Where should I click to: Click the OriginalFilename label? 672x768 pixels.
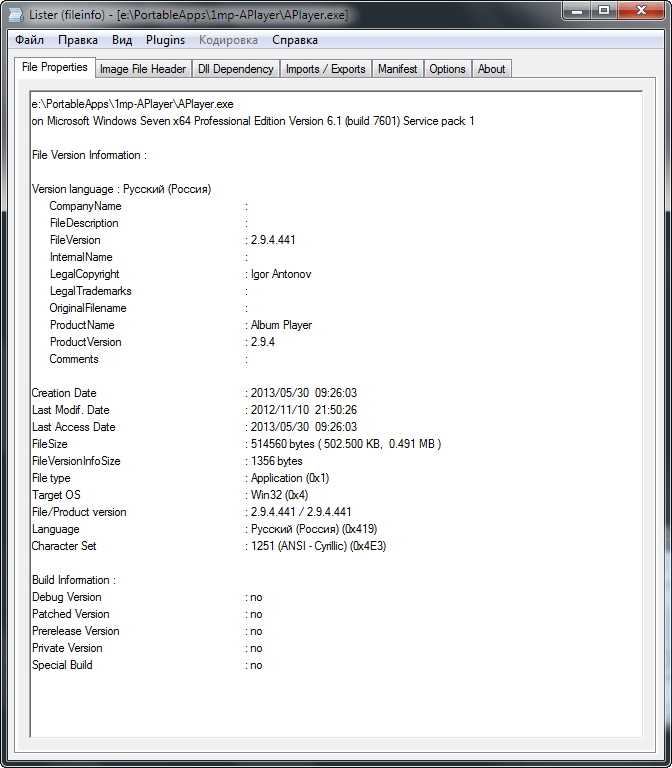tap(88, 308)
